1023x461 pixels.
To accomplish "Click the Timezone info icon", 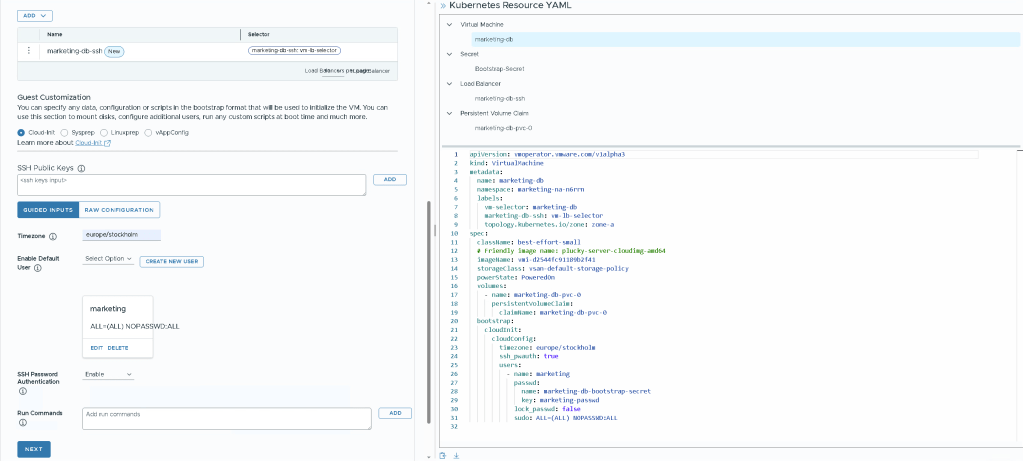I will pyautogui.click(x=52, y=236).
